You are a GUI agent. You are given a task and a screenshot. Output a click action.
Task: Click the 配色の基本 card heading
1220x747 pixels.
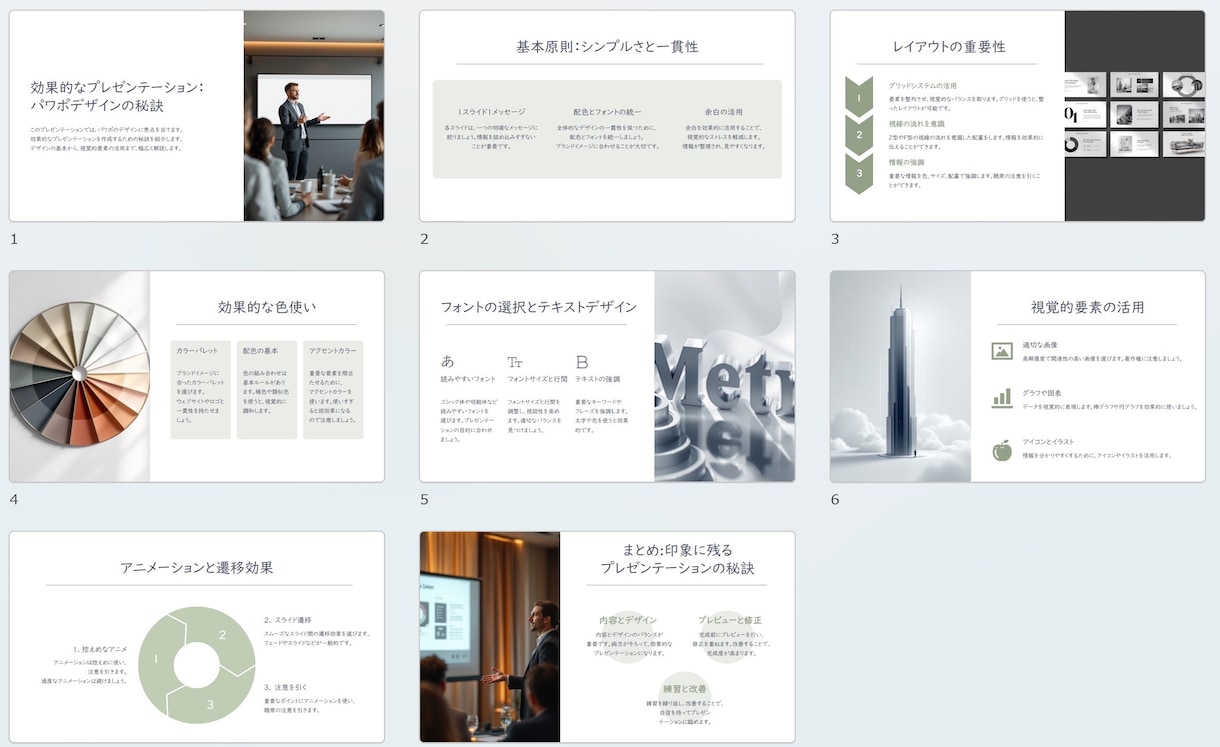point(260,351)
